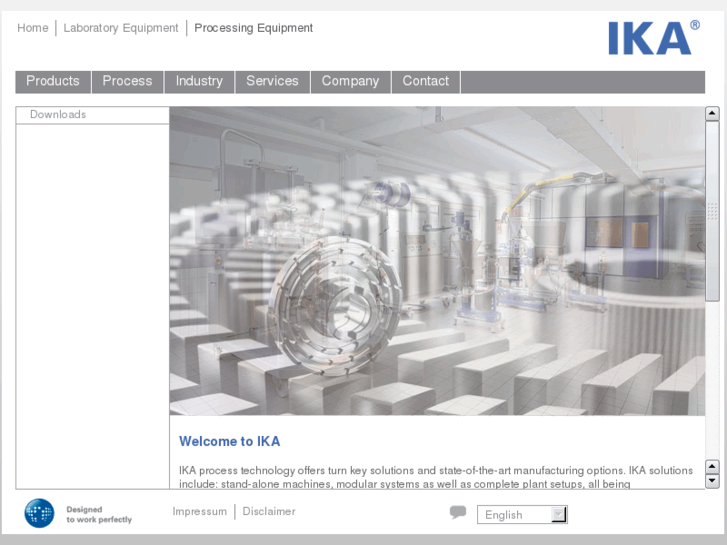Open the Industry menu
The width and height of the screenshot is (727, 545).
coord(199,82)
